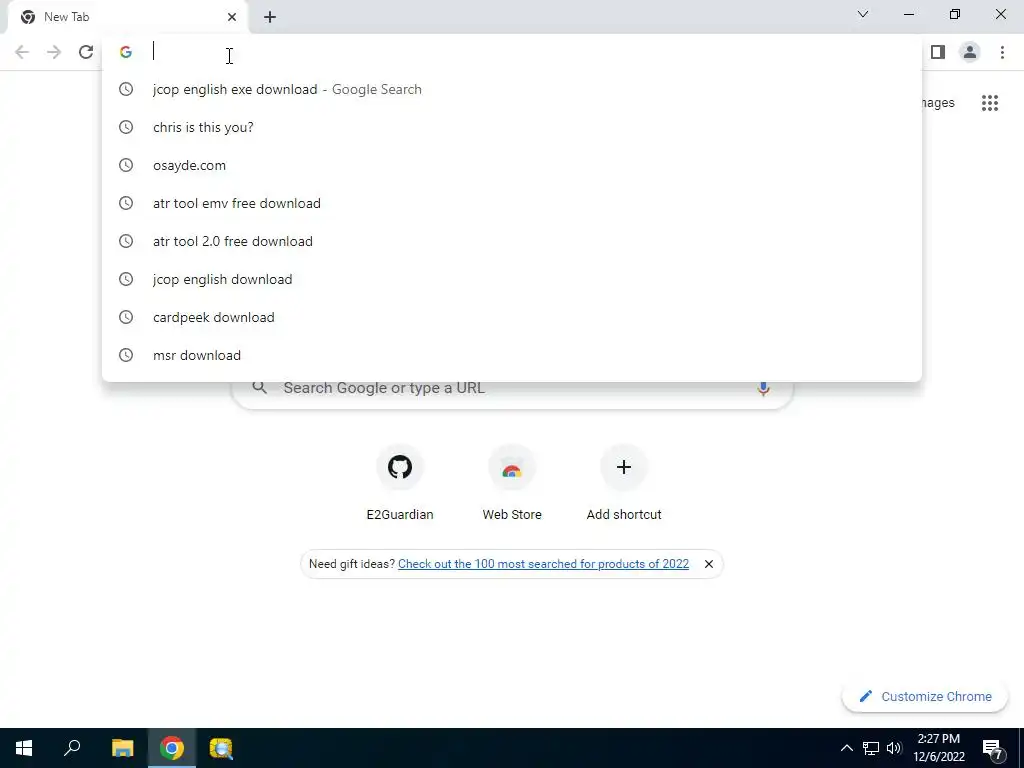Open the Web Store shortcut
The image size is (1024, 768).
pyautogui.click(x=512, y=483)
